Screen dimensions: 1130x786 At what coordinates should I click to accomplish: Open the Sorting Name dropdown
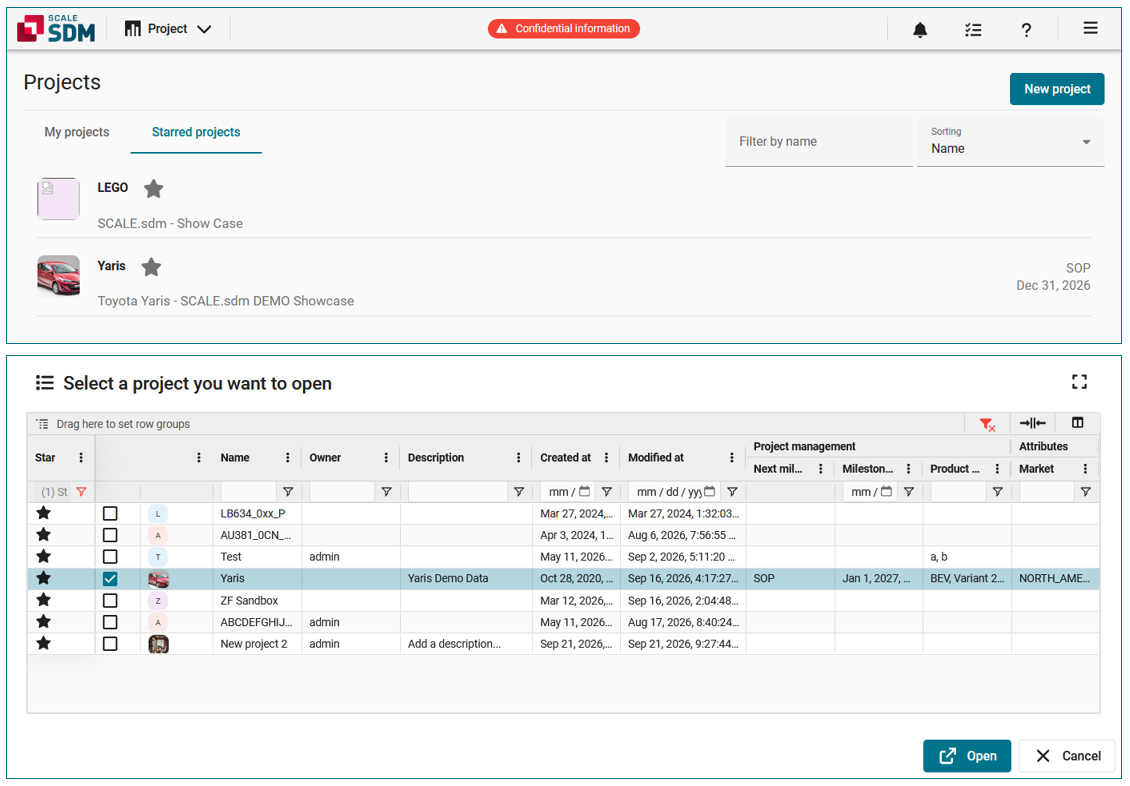point(1010,142)
